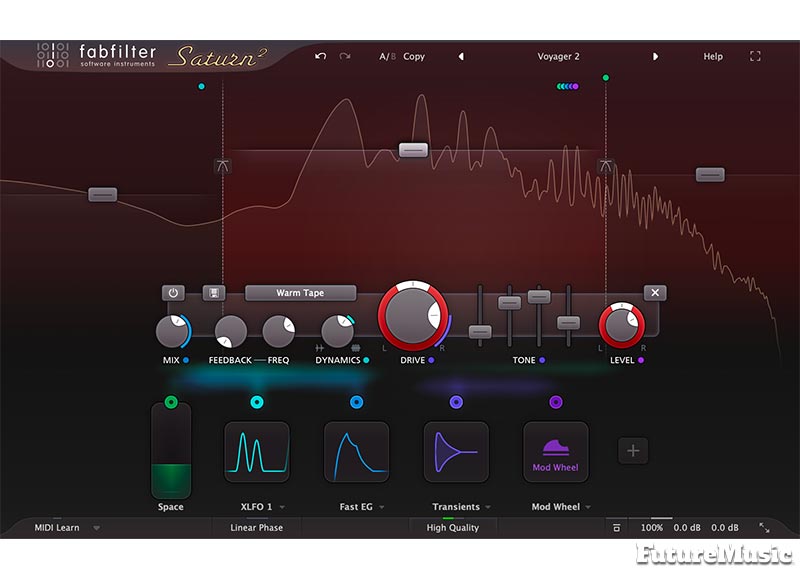Click the green dot above right crossover
800x580 pixels.
pyautogui.click(x=606, y=78)
